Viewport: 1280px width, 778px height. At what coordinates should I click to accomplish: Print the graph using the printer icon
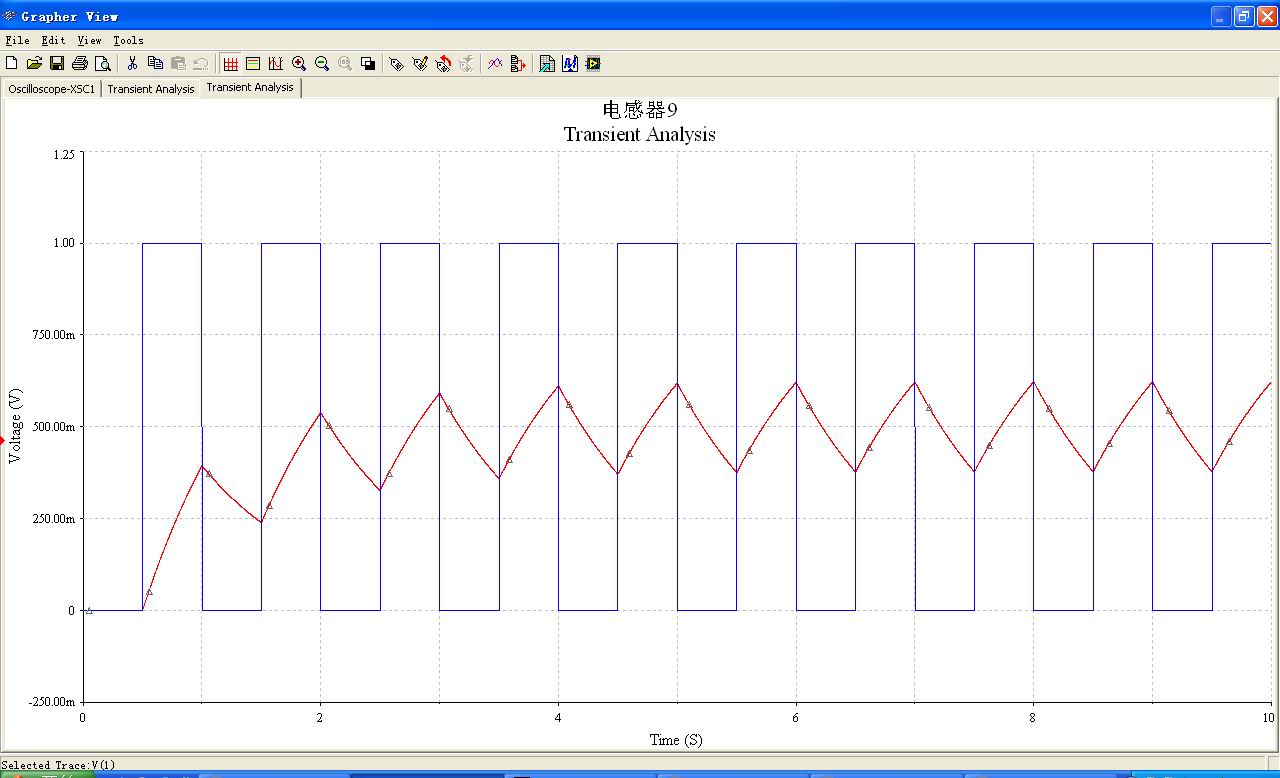point(80,63)
